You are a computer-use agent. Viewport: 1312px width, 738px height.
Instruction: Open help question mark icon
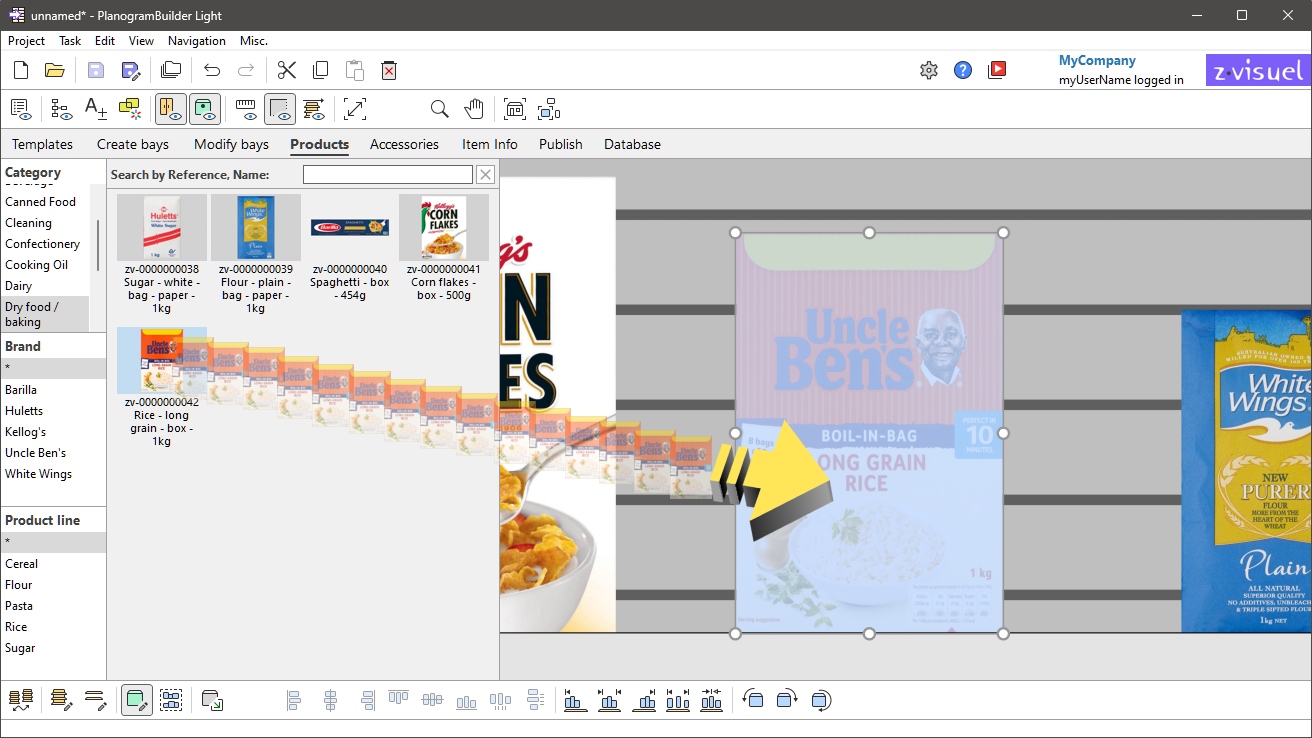pyautogui.click(x=963, y=70)
